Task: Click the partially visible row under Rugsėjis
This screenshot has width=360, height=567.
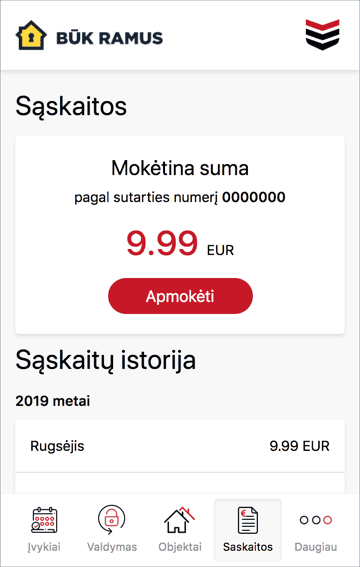Action: click(x=180, y=483)
